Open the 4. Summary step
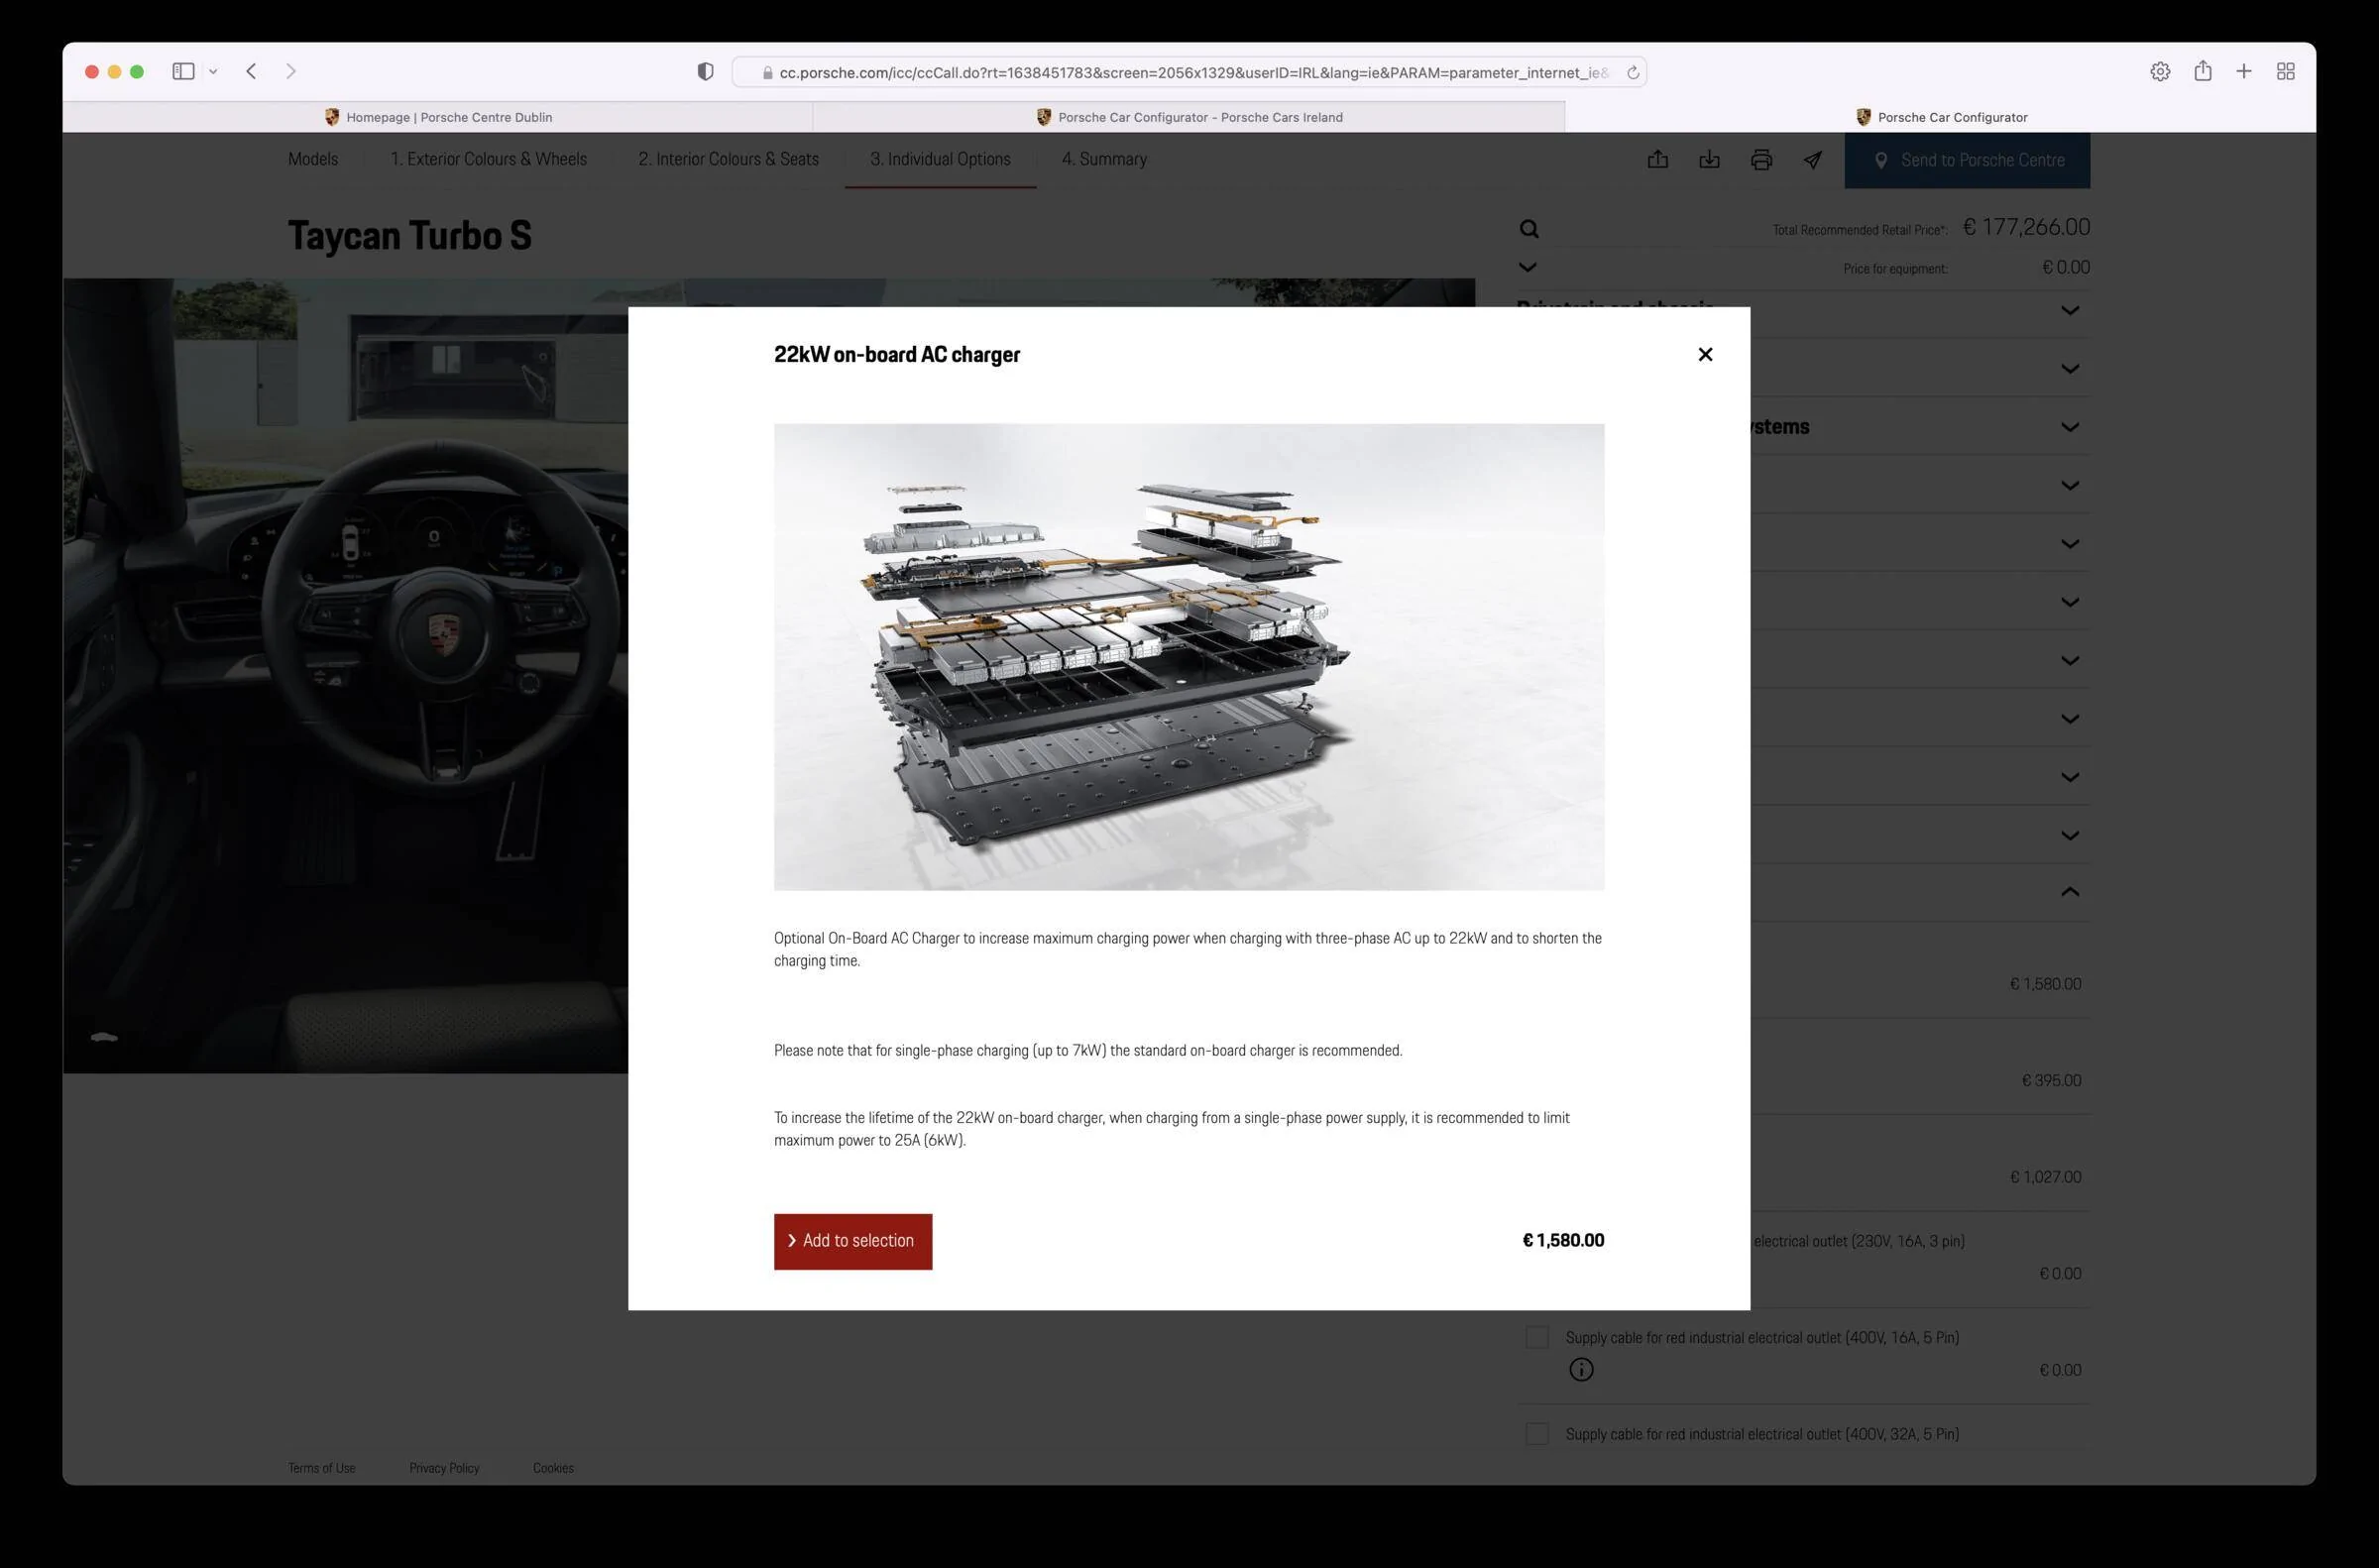 tap(1104, 159)
